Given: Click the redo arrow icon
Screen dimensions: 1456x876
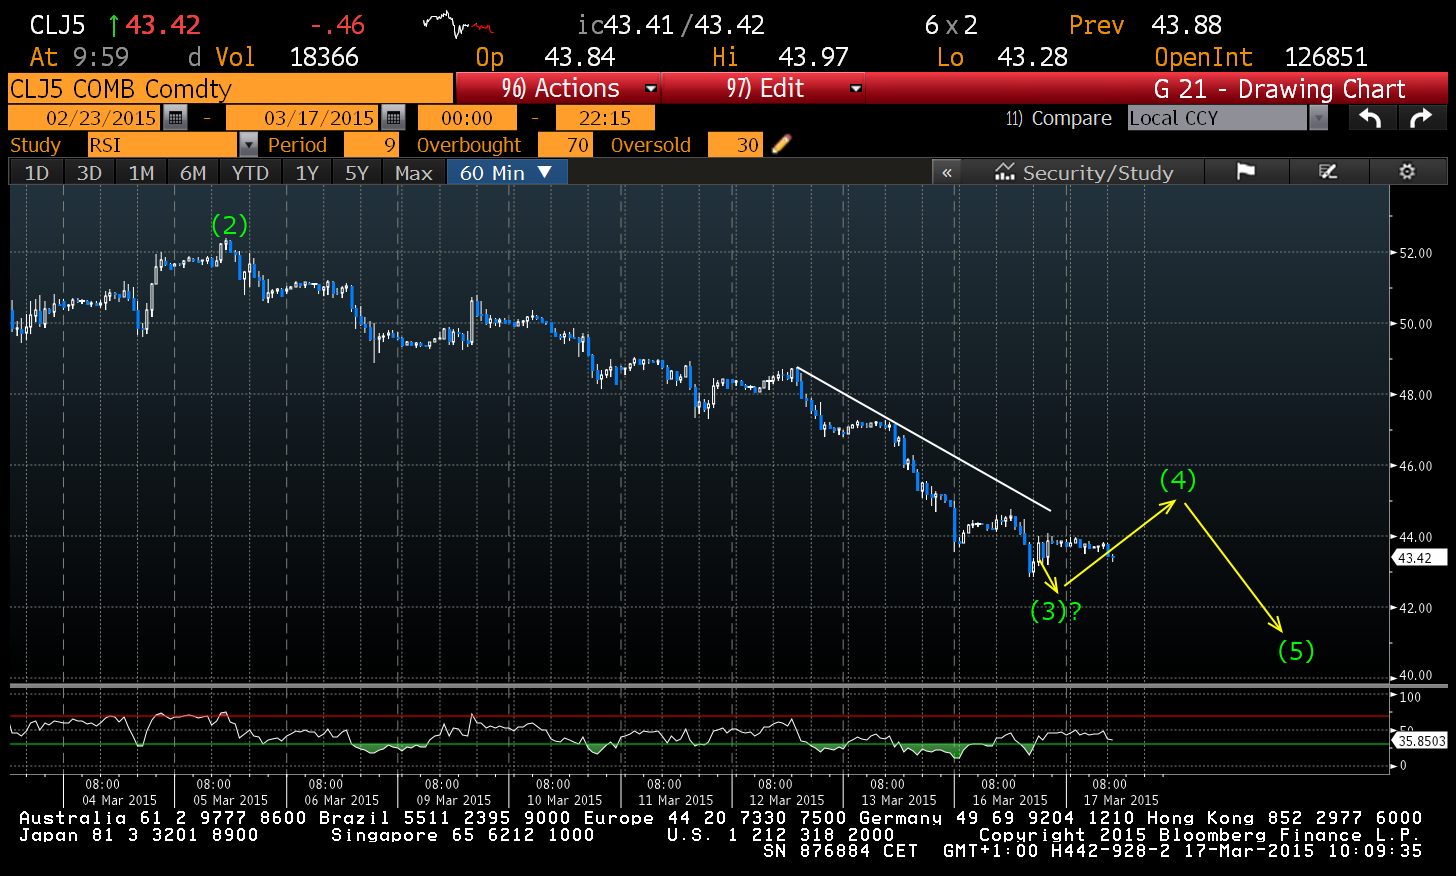Looking at the screenshot, I should tap(1420, 118).
